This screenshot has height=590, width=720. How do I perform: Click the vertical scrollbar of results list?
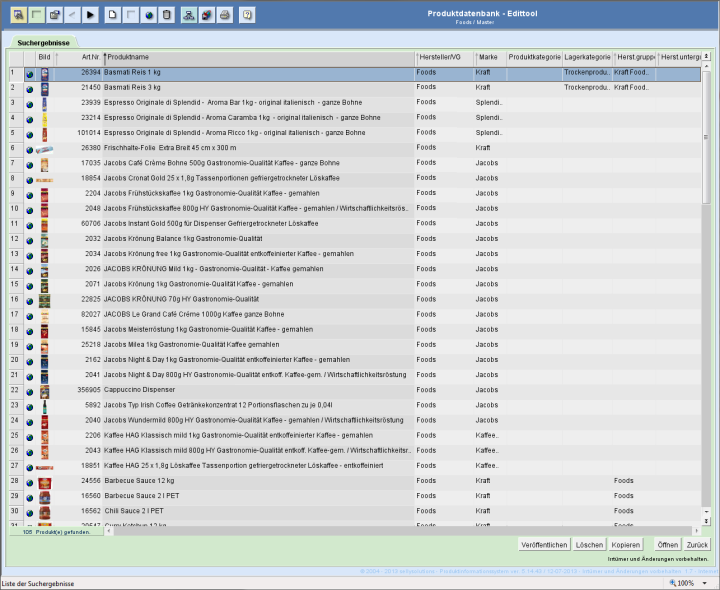click(706, 300)
